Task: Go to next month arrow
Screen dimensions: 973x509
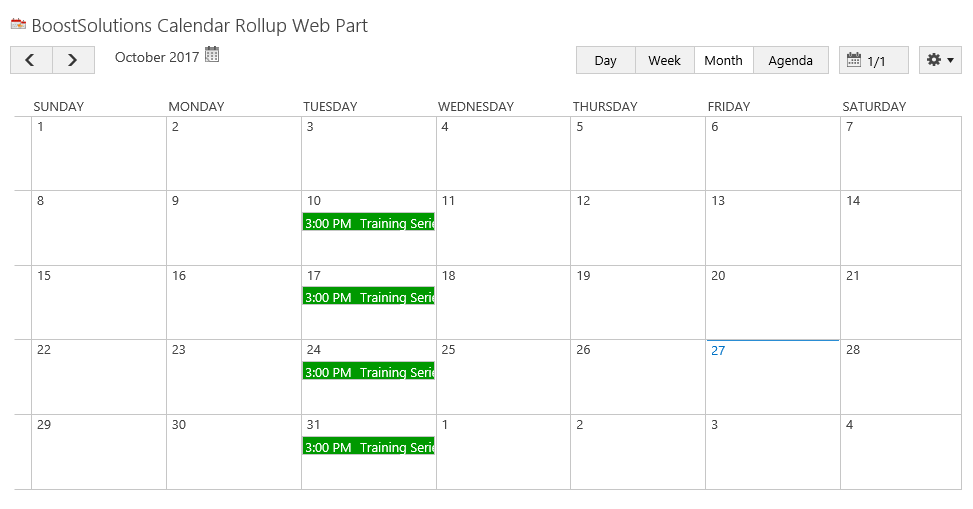Action: [x=73, y=60]
